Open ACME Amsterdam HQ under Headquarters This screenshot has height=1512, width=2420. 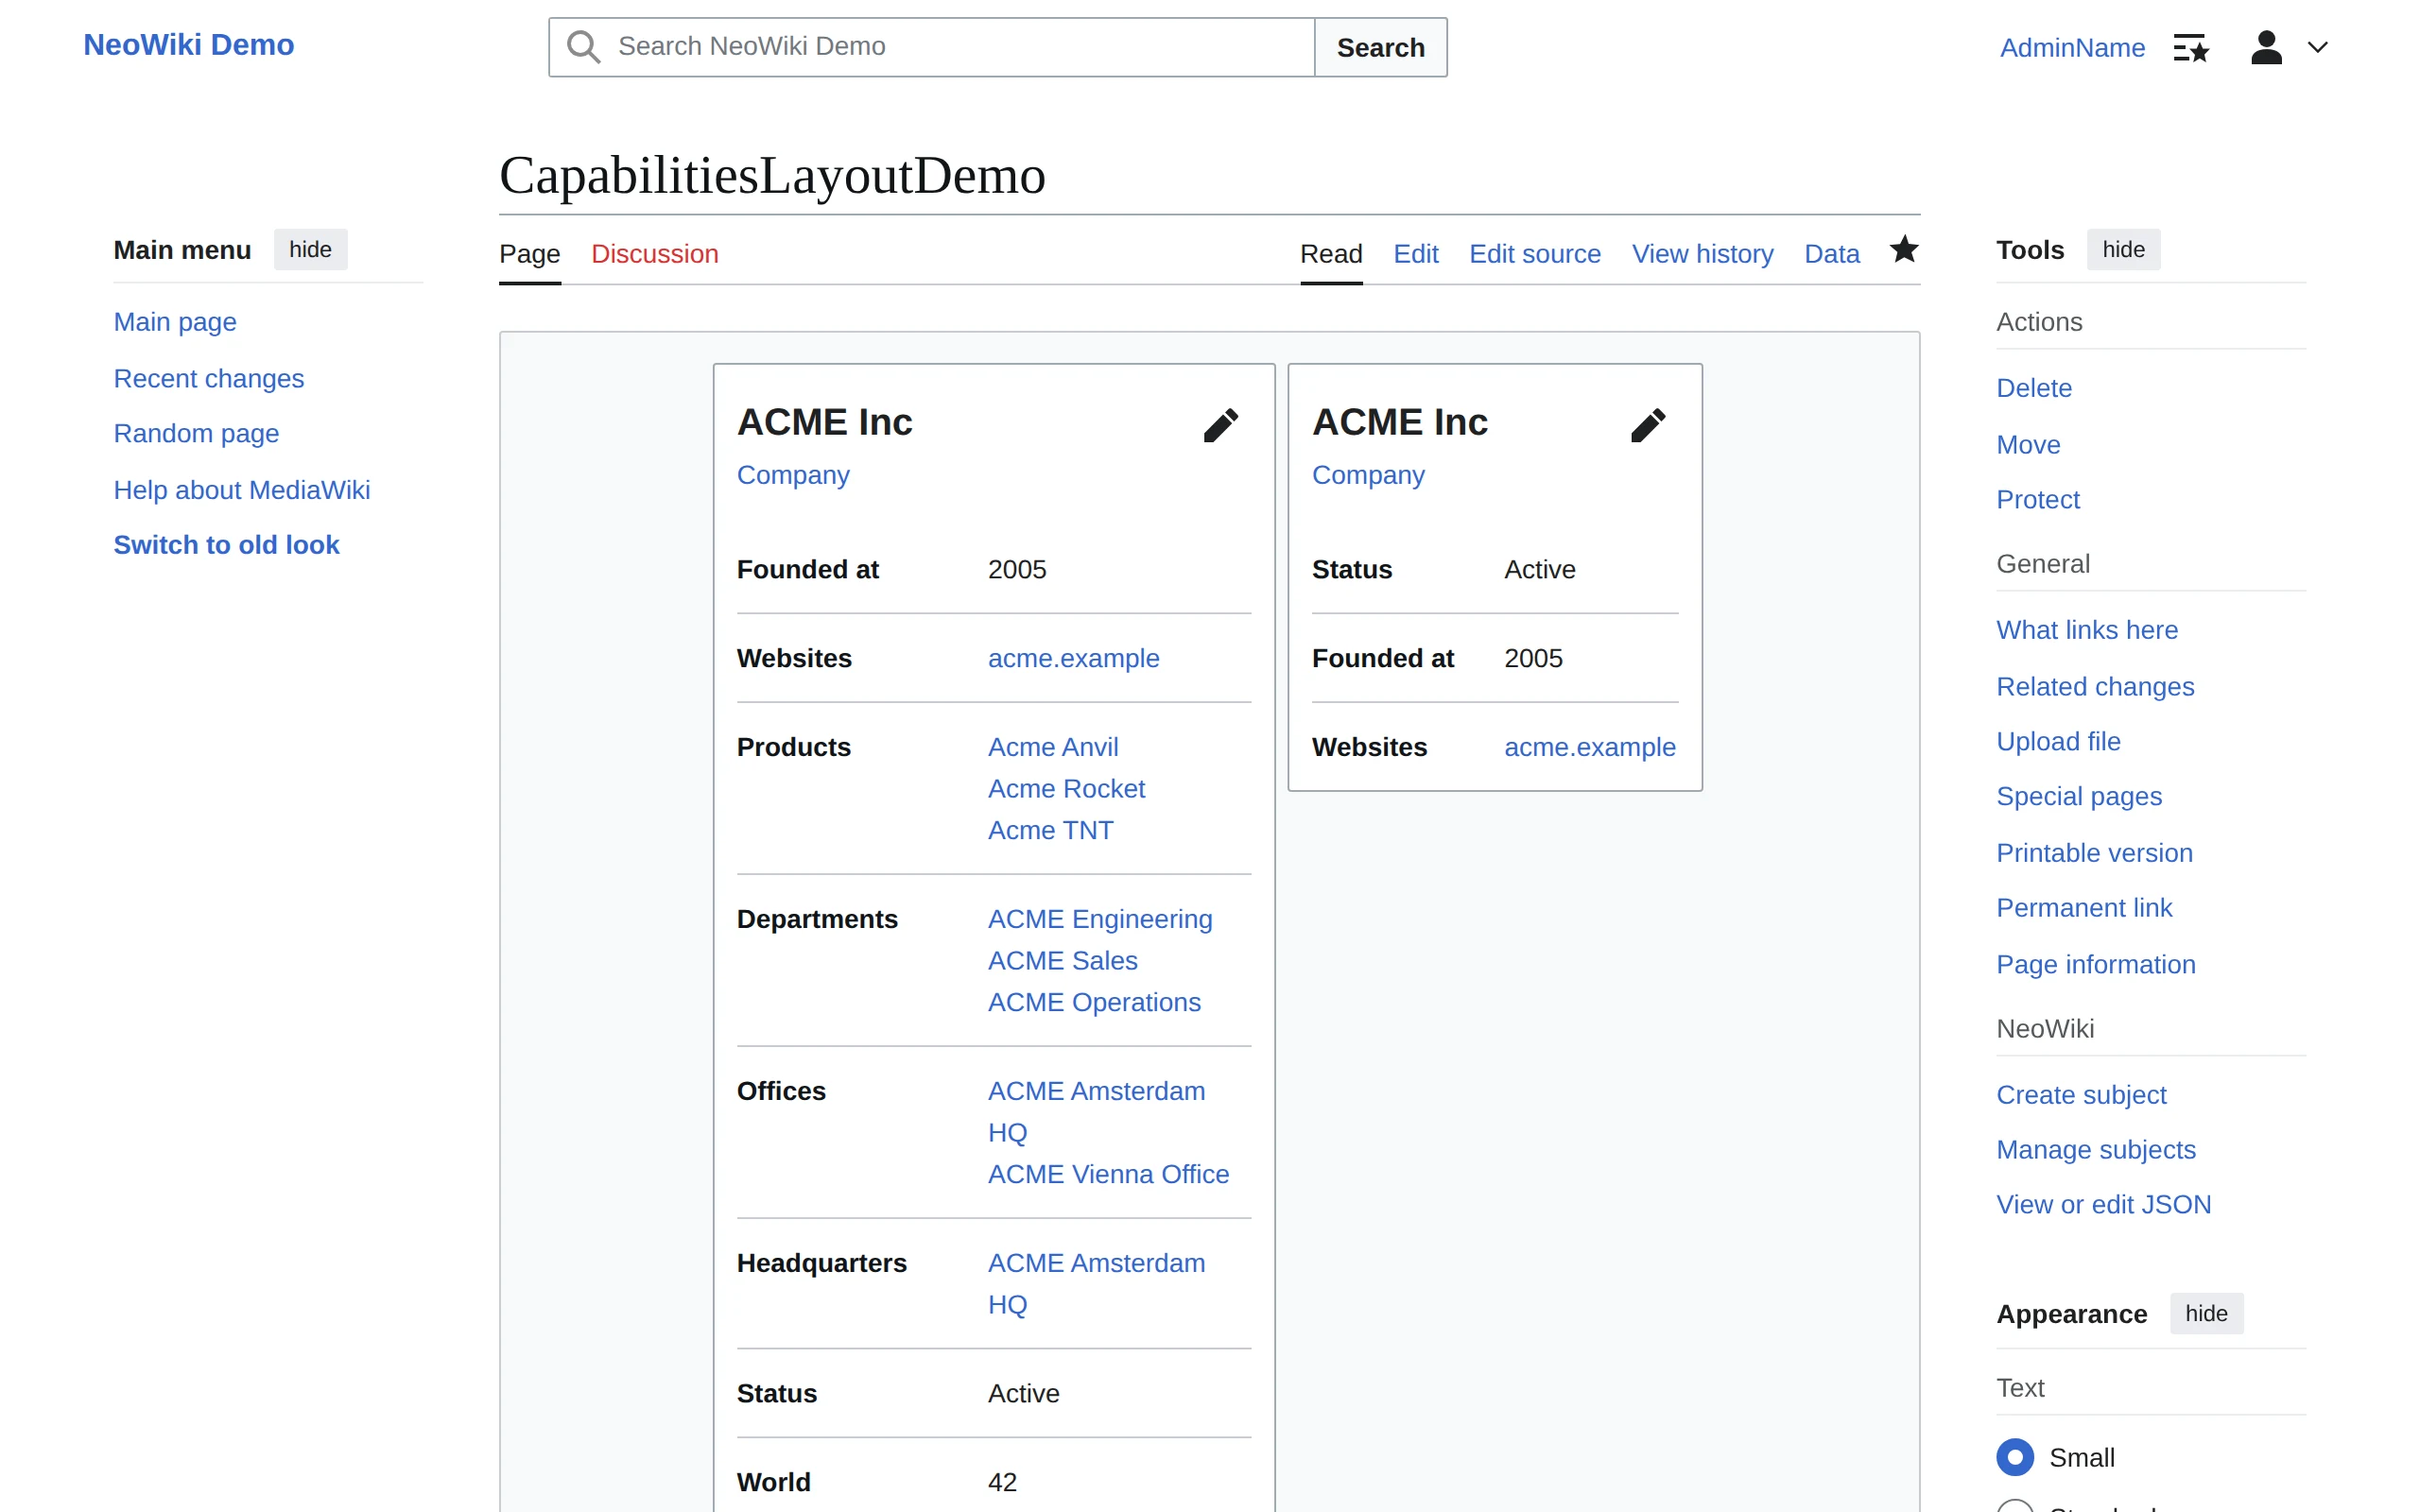tap(1096, 1283)
